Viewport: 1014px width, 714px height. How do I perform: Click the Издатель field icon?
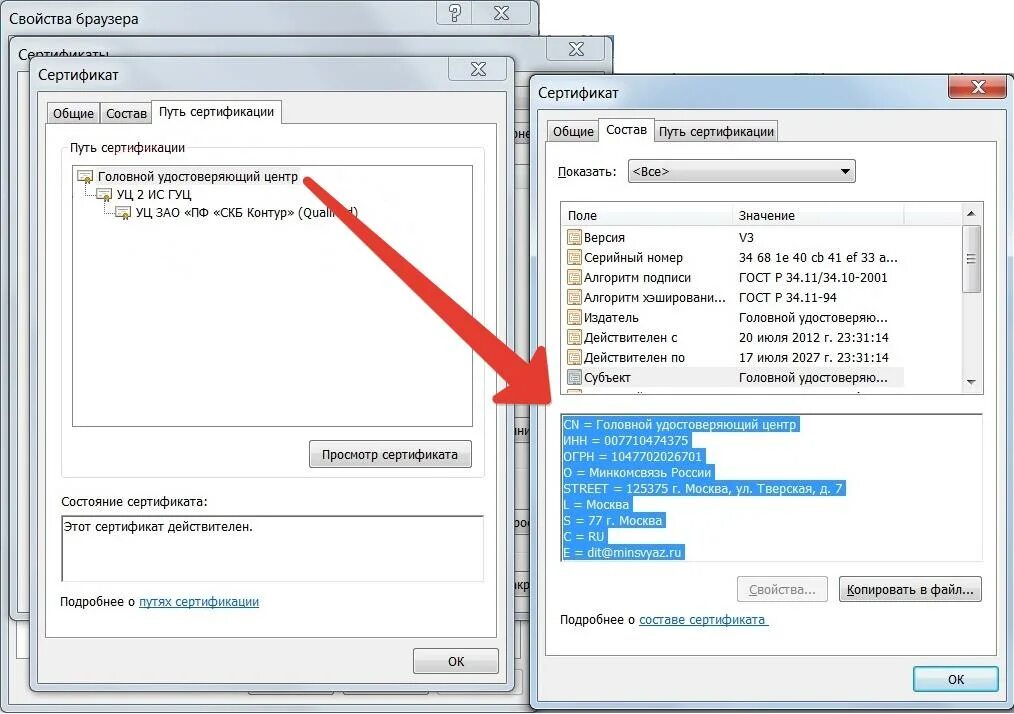tap(574, 318)
